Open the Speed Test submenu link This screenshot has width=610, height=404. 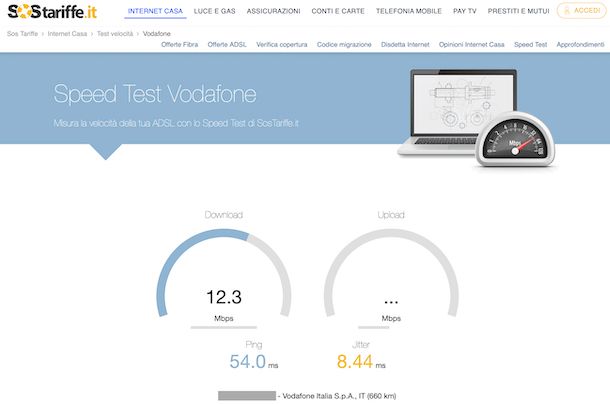(531, 45)
